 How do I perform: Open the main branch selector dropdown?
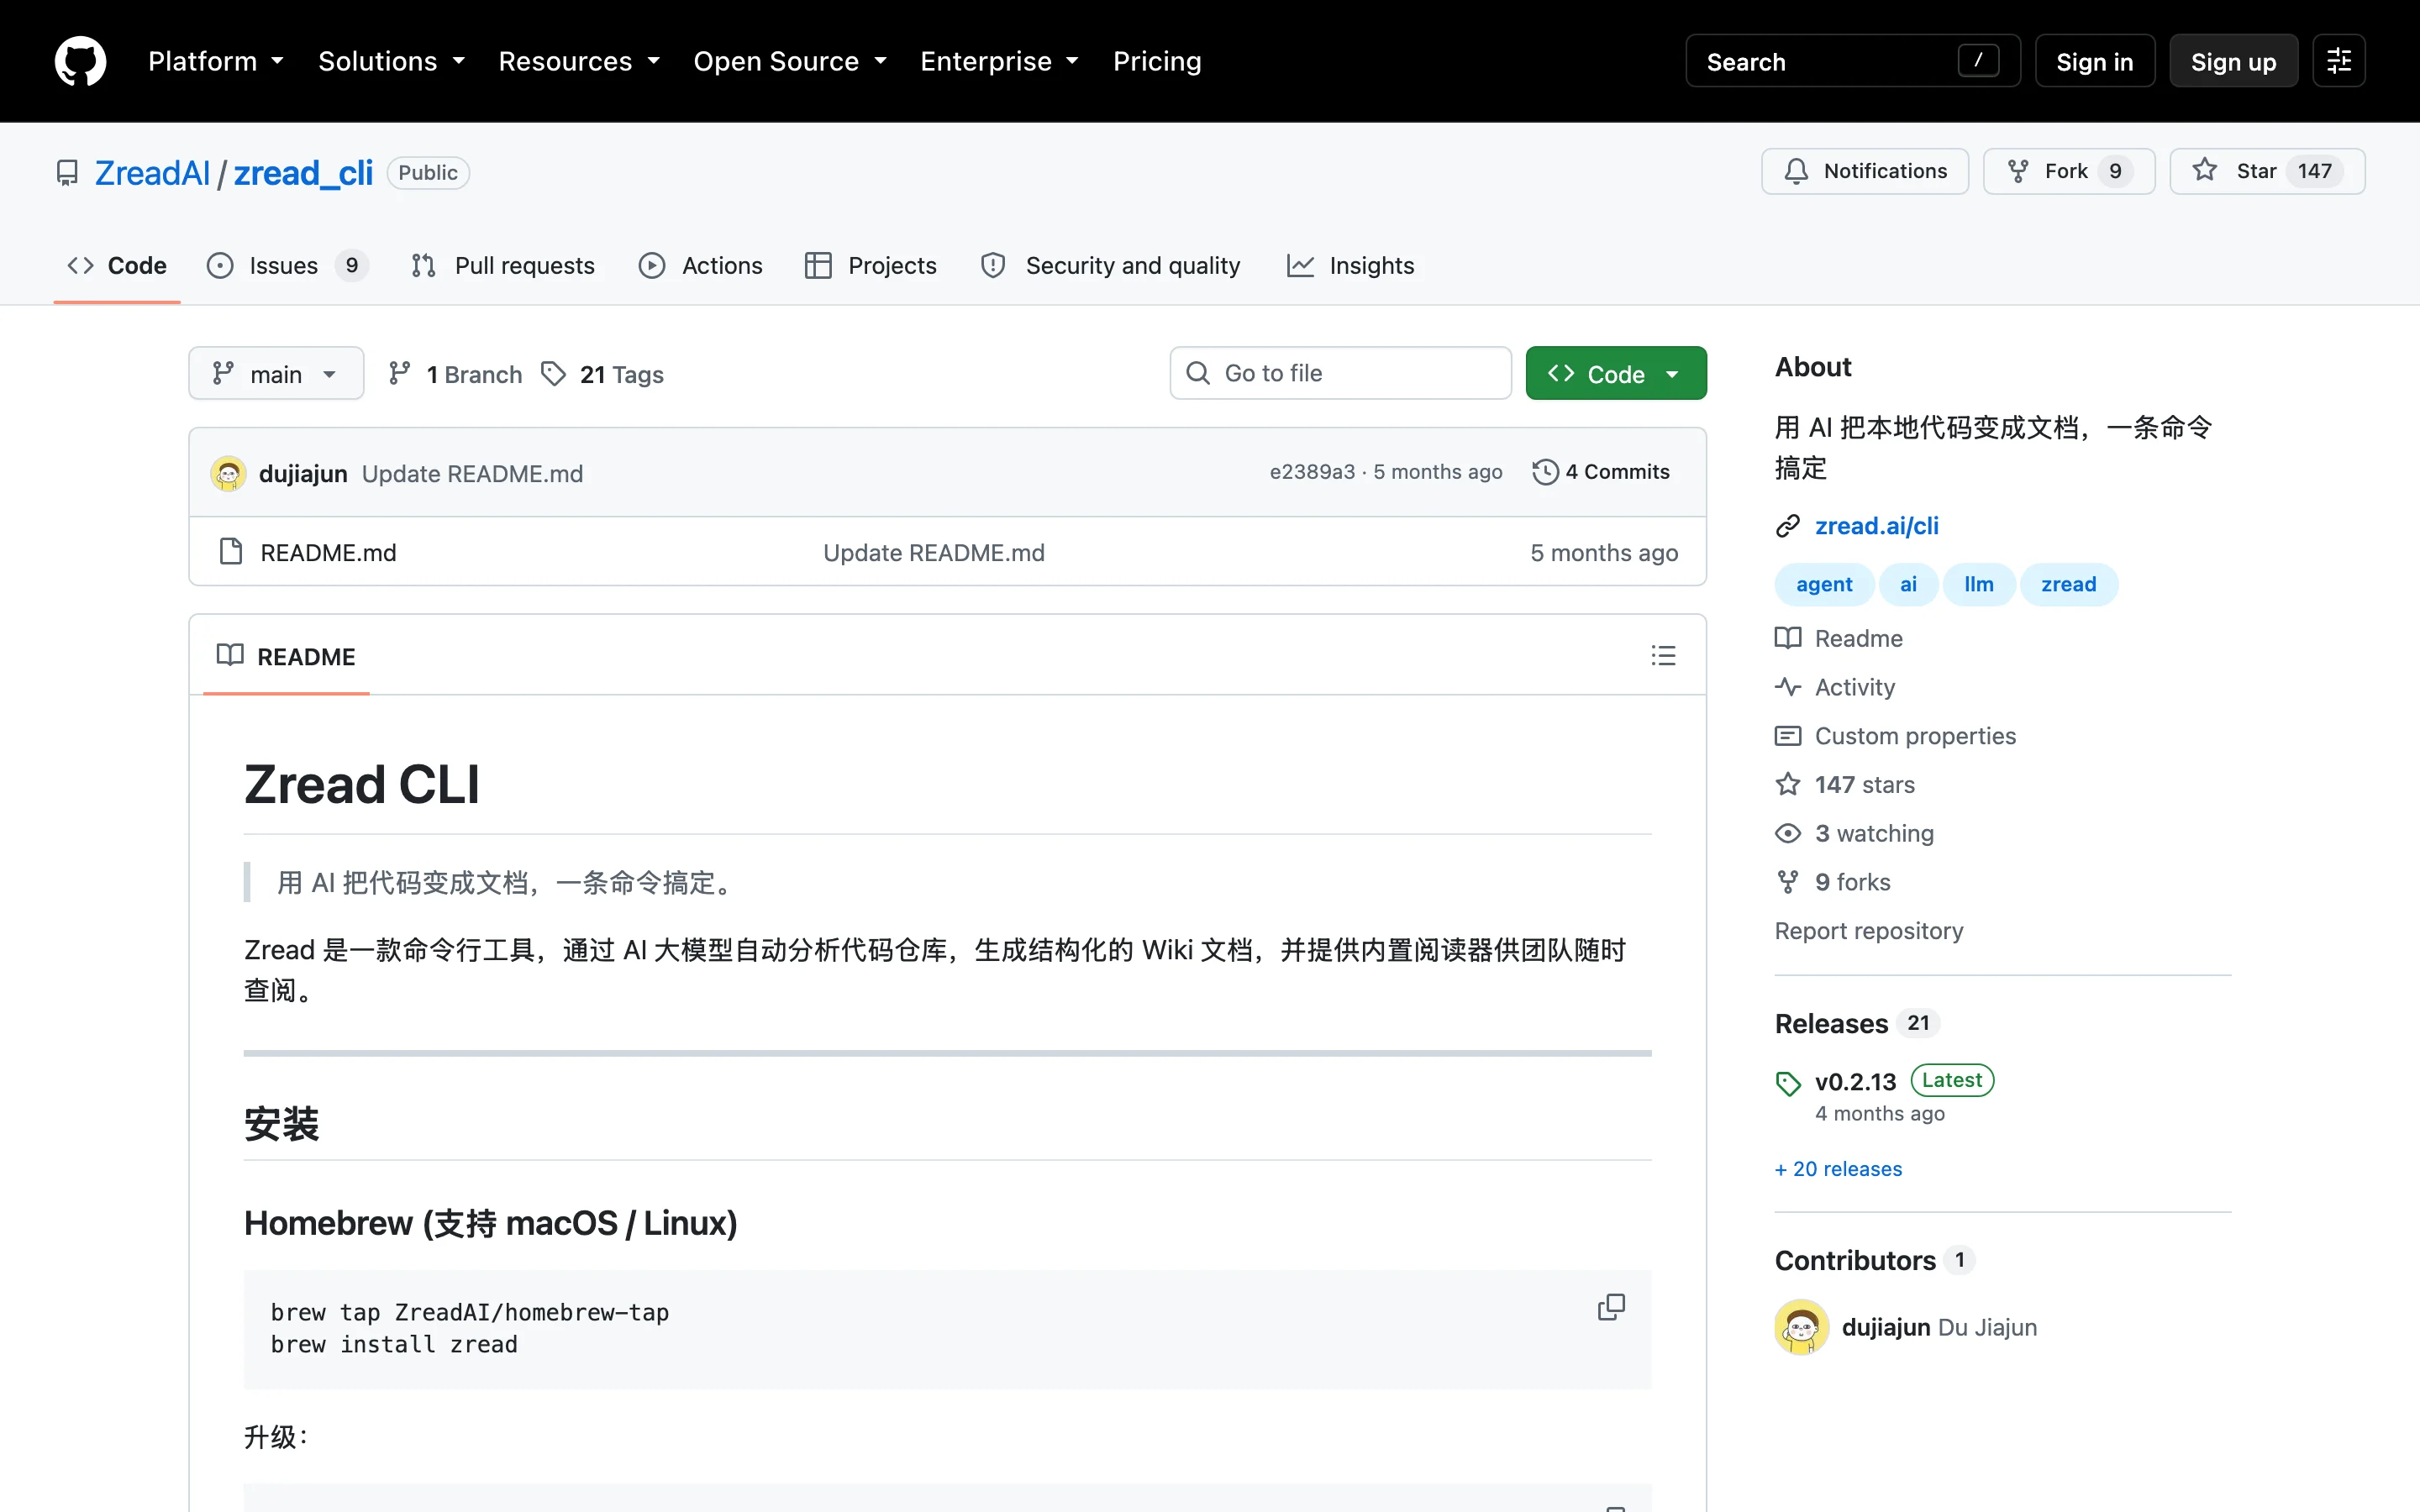point(276,374)
